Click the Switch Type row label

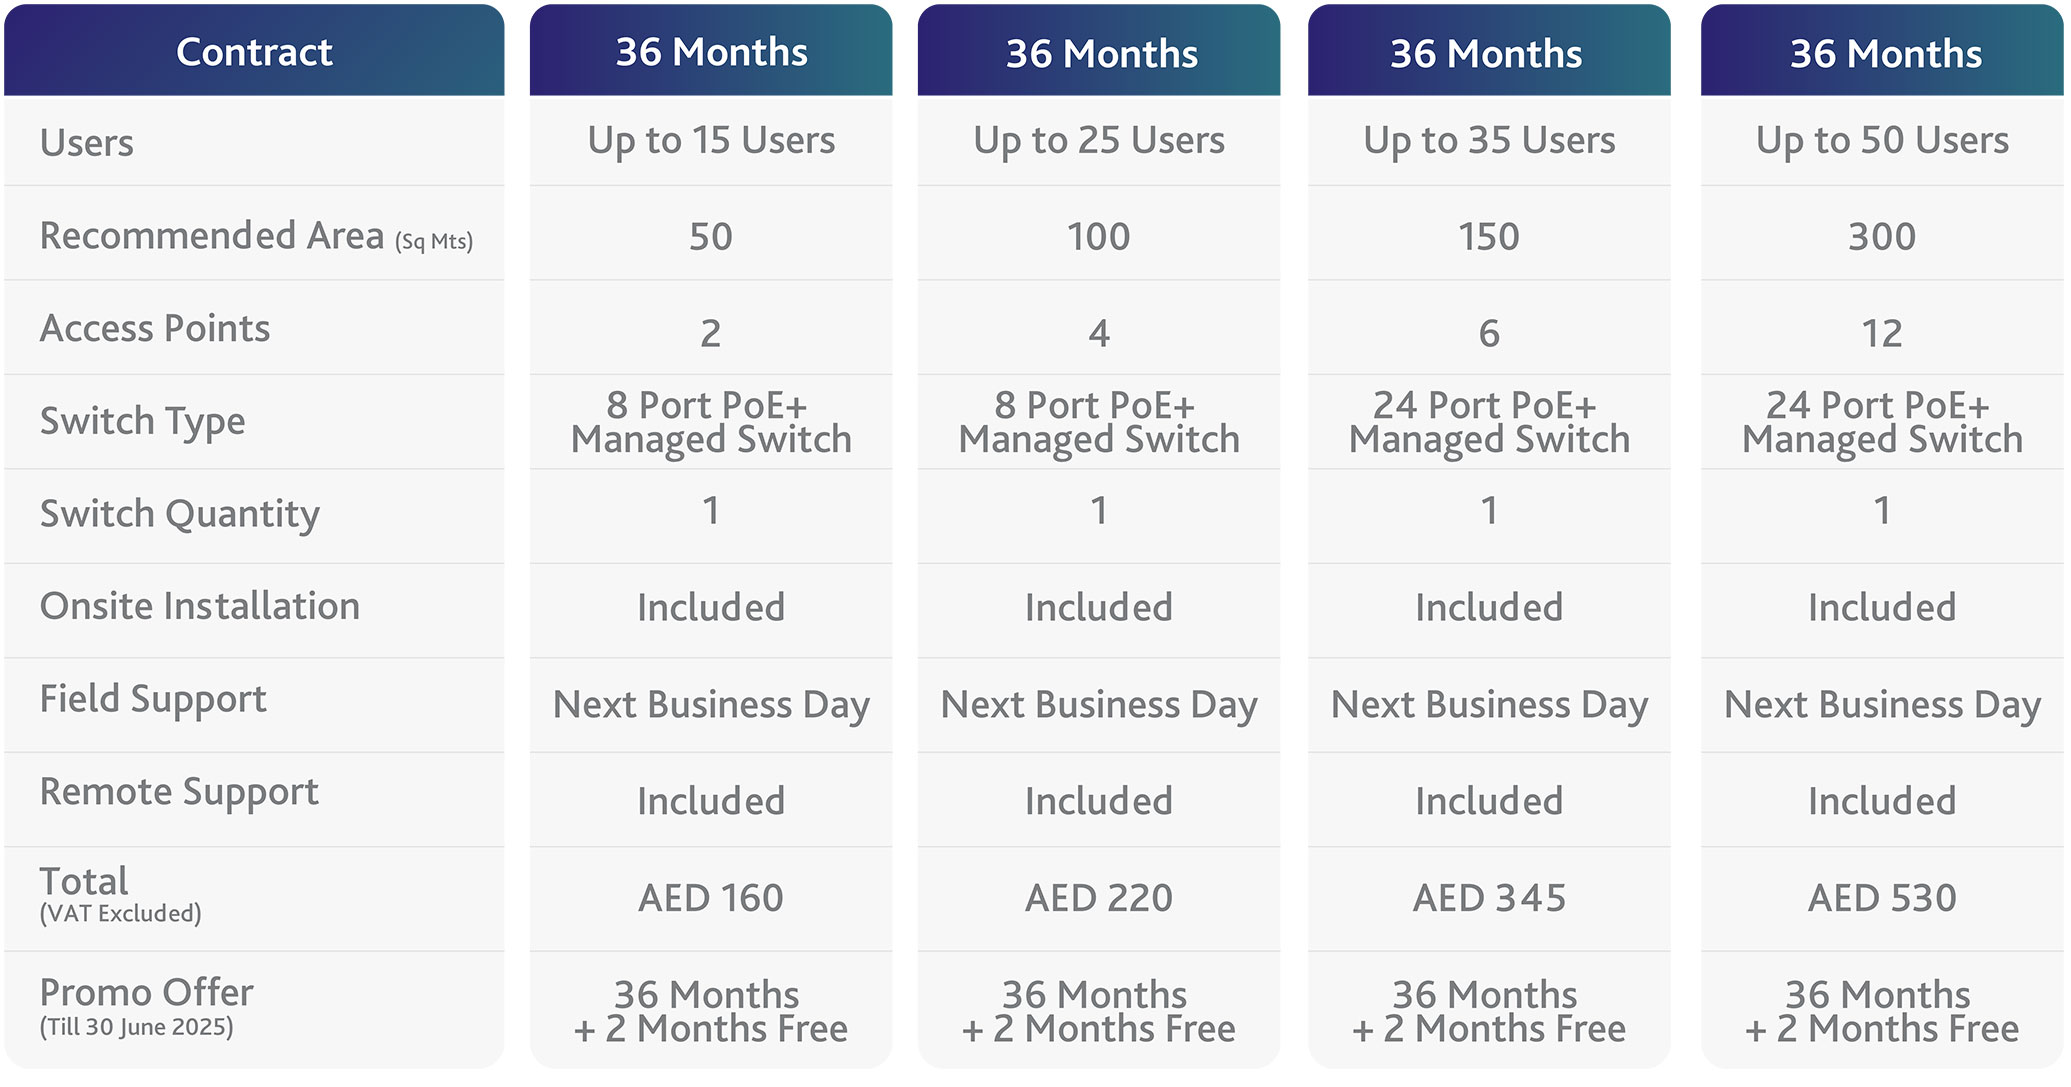[143, 421]
